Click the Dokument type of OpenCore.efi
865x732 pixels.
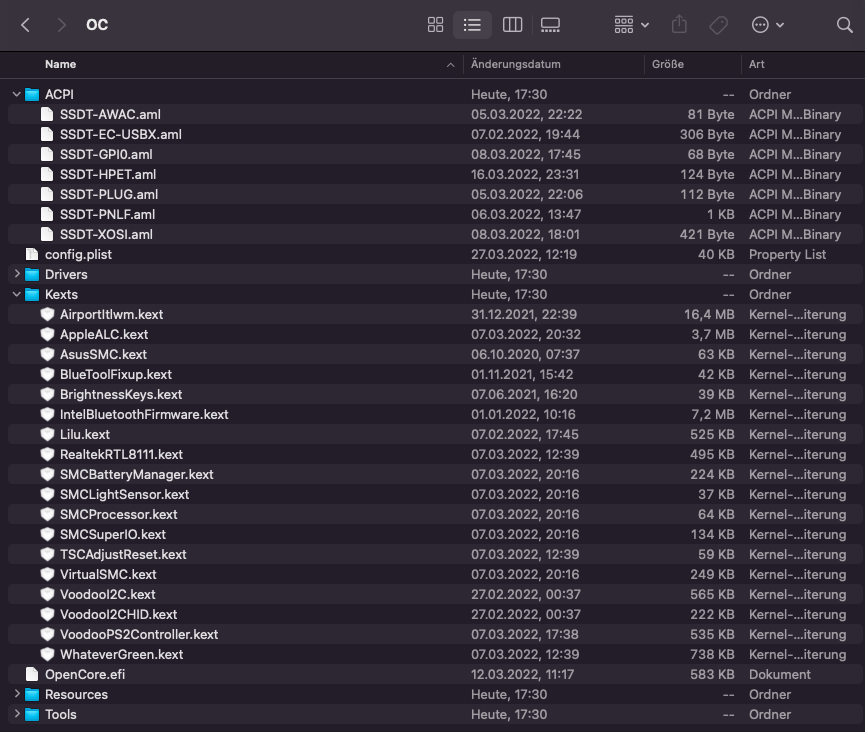click(x=779, y=674)
